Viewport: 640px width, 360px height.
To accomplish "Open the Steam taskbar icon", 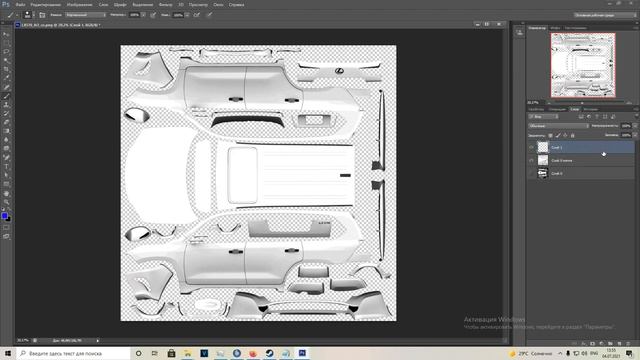I will click(269, 353).
